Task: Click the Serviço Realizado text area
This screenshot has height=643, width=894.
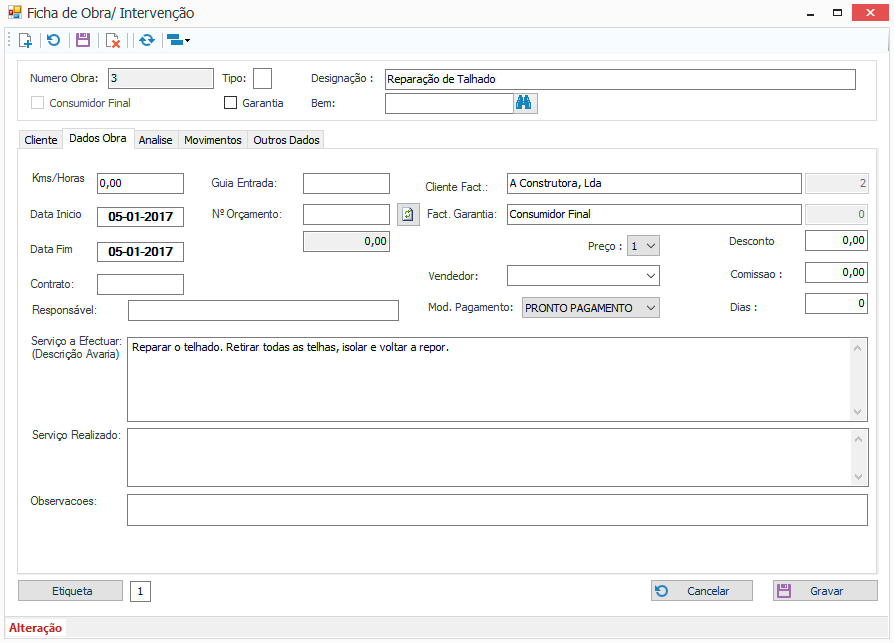Action: pos(497,458)
